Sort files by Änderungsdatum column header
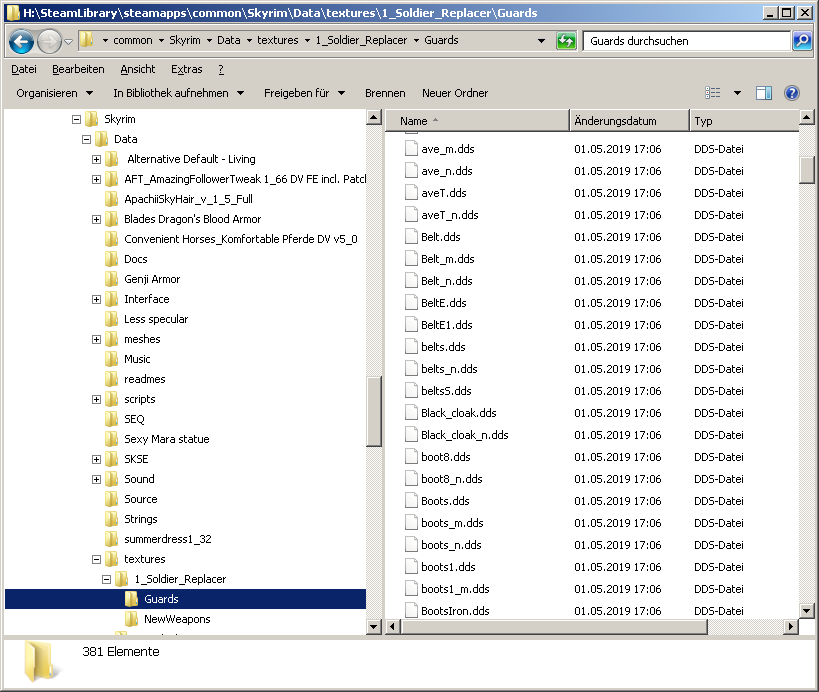 tap(615, 121)
